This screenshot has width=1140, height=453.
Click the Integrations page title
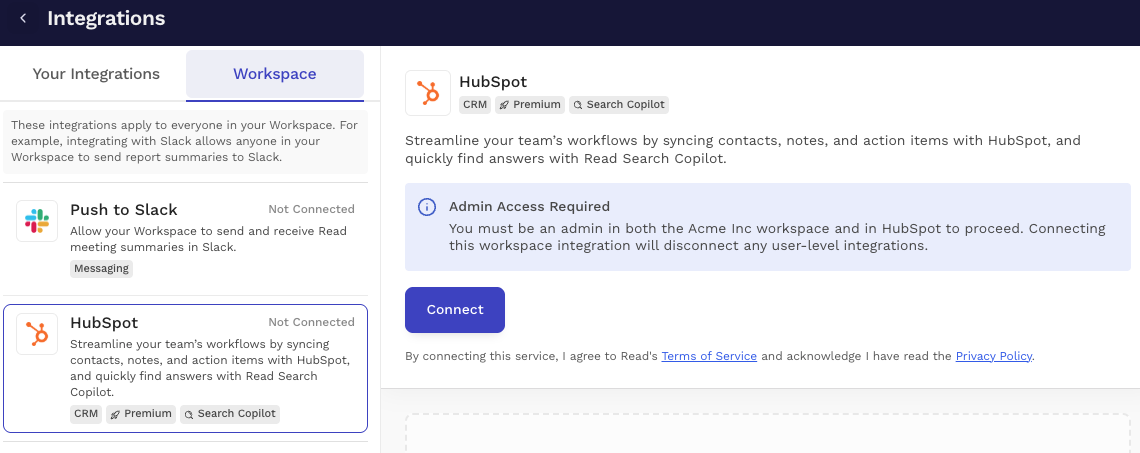pos(106,18)
